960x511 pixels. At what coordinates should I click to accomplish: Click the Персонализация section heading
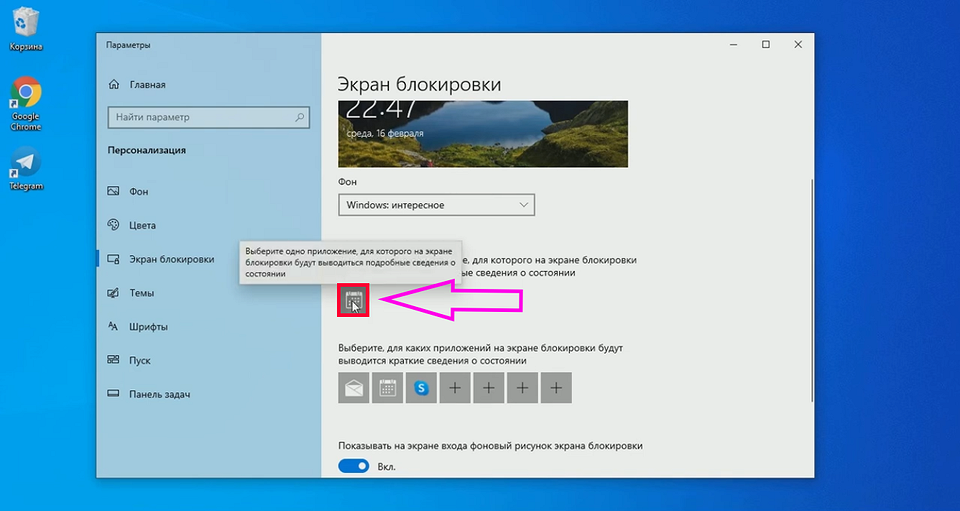click(147, 150)
